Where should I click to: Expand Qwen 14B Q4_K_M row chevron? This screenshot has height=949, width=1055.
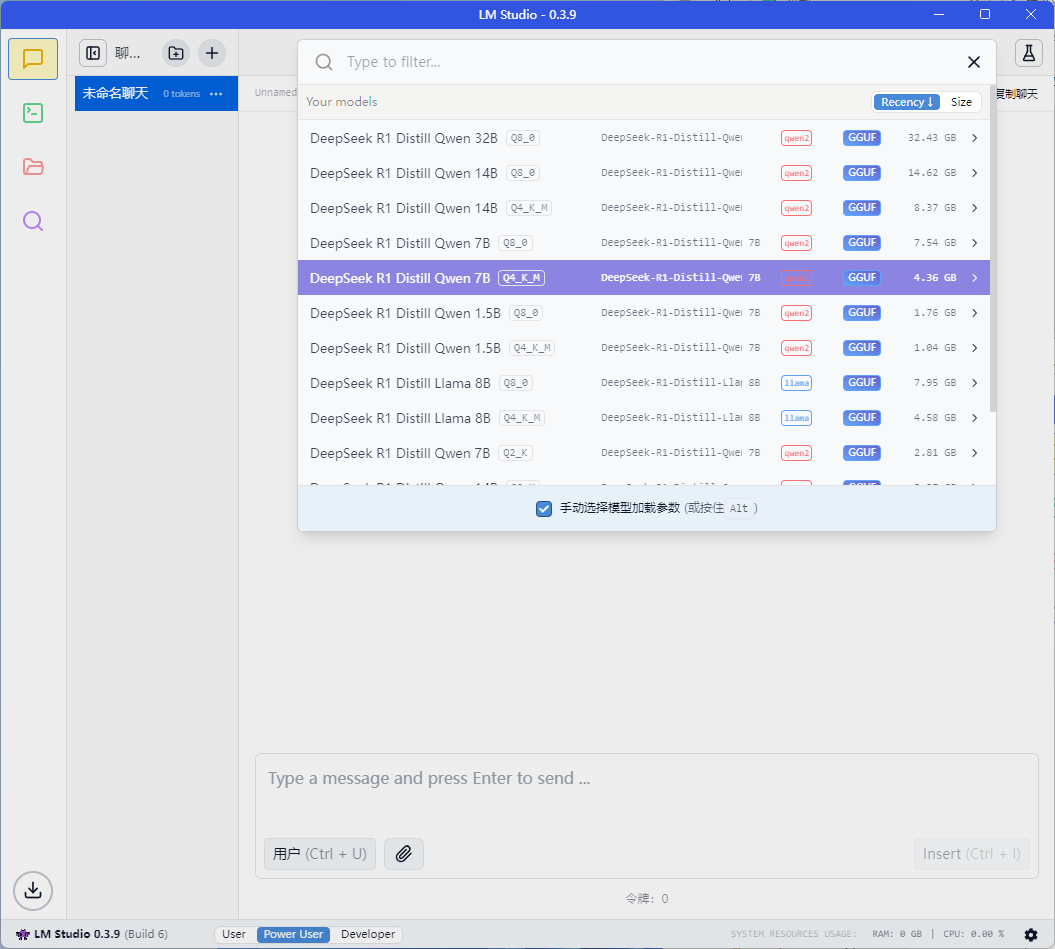pos(974,208)
